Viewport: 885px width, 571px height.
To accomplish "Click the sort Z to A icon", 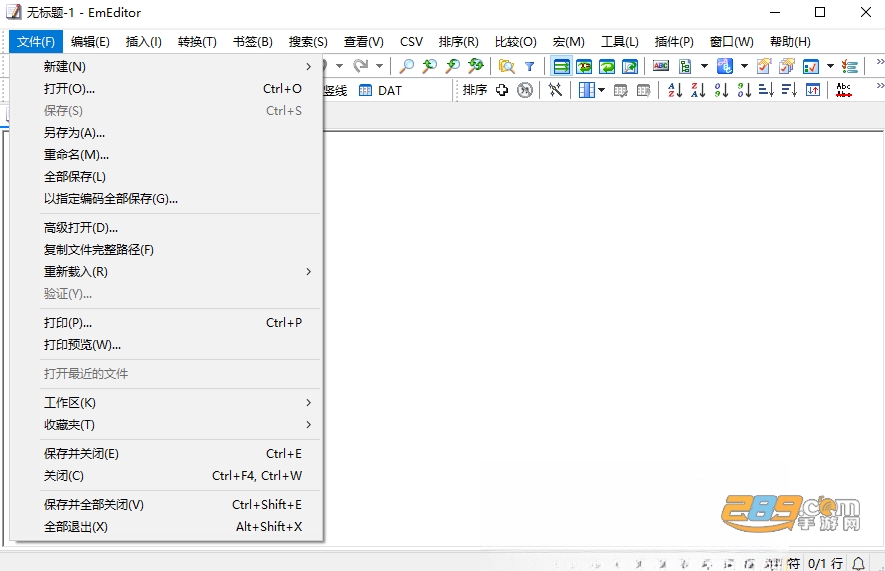I will pos(698,90).
